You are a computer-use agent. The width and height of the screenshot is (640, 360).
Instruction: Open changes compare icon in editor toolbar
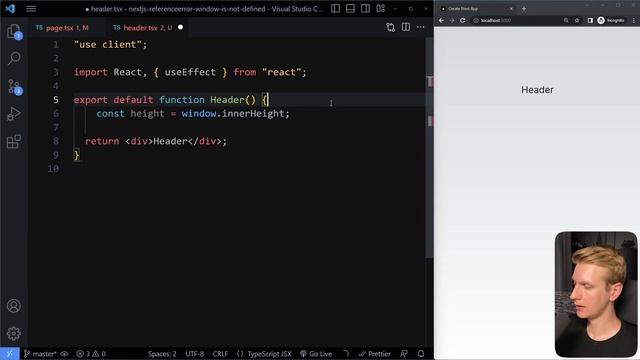tap(390, 27)
